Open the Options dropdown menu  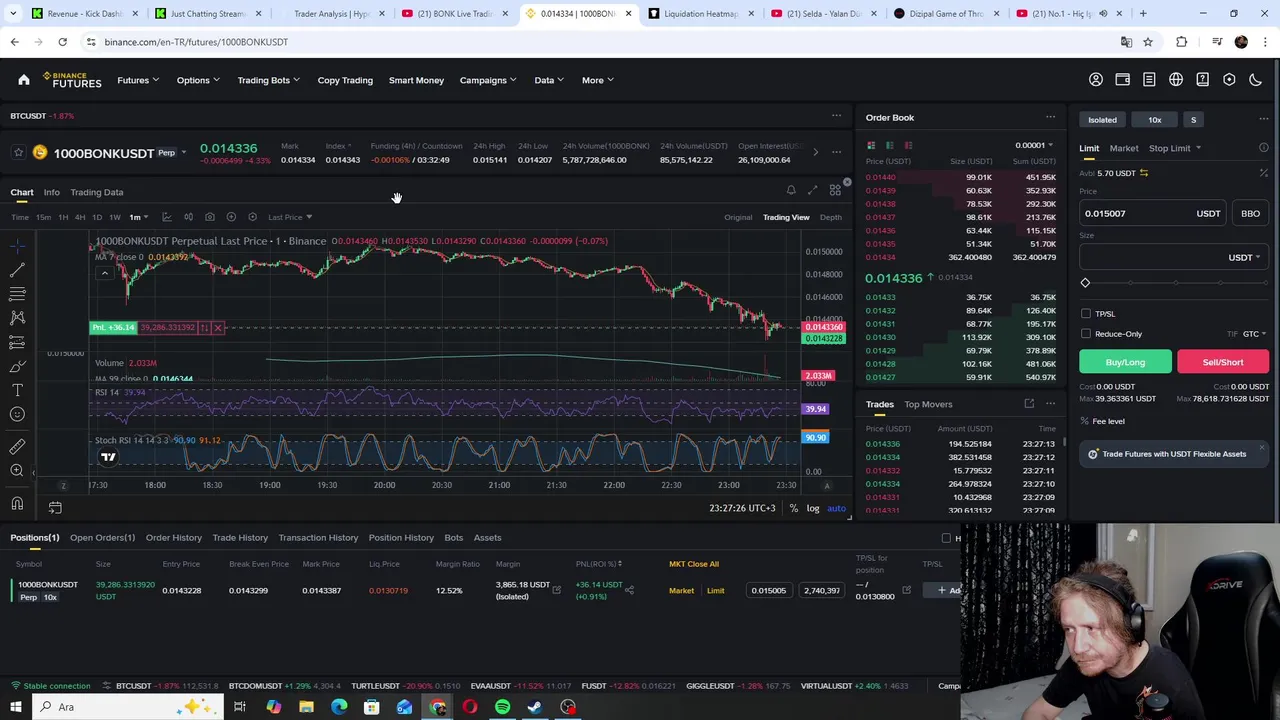click(198, 80)
